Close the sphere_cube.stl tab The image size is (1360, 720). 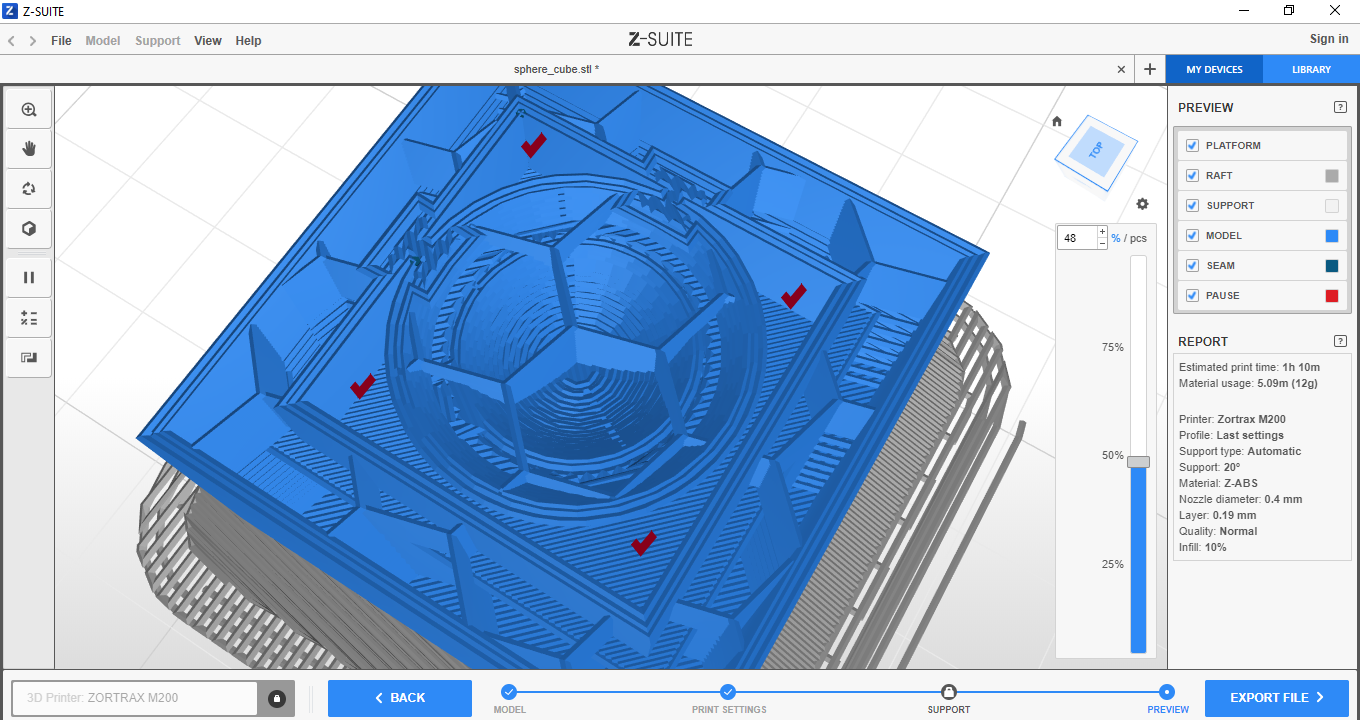pos(1121,69)
